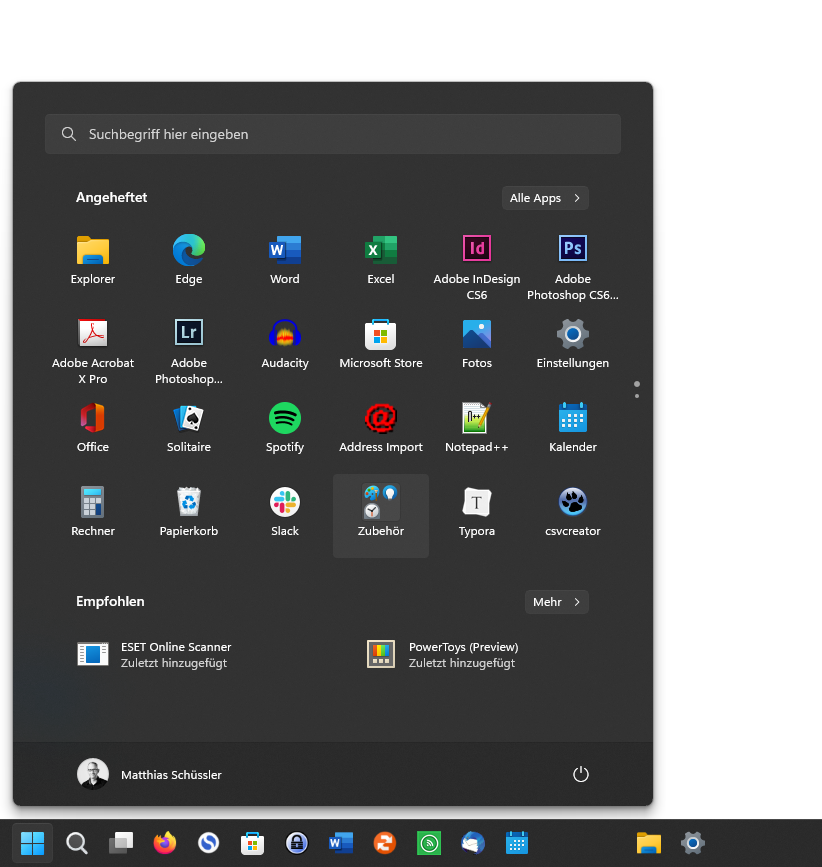Viewport: 822px width, 867px height.
Task: Open Audacity from pinned apps
Action: coord(285,344)
